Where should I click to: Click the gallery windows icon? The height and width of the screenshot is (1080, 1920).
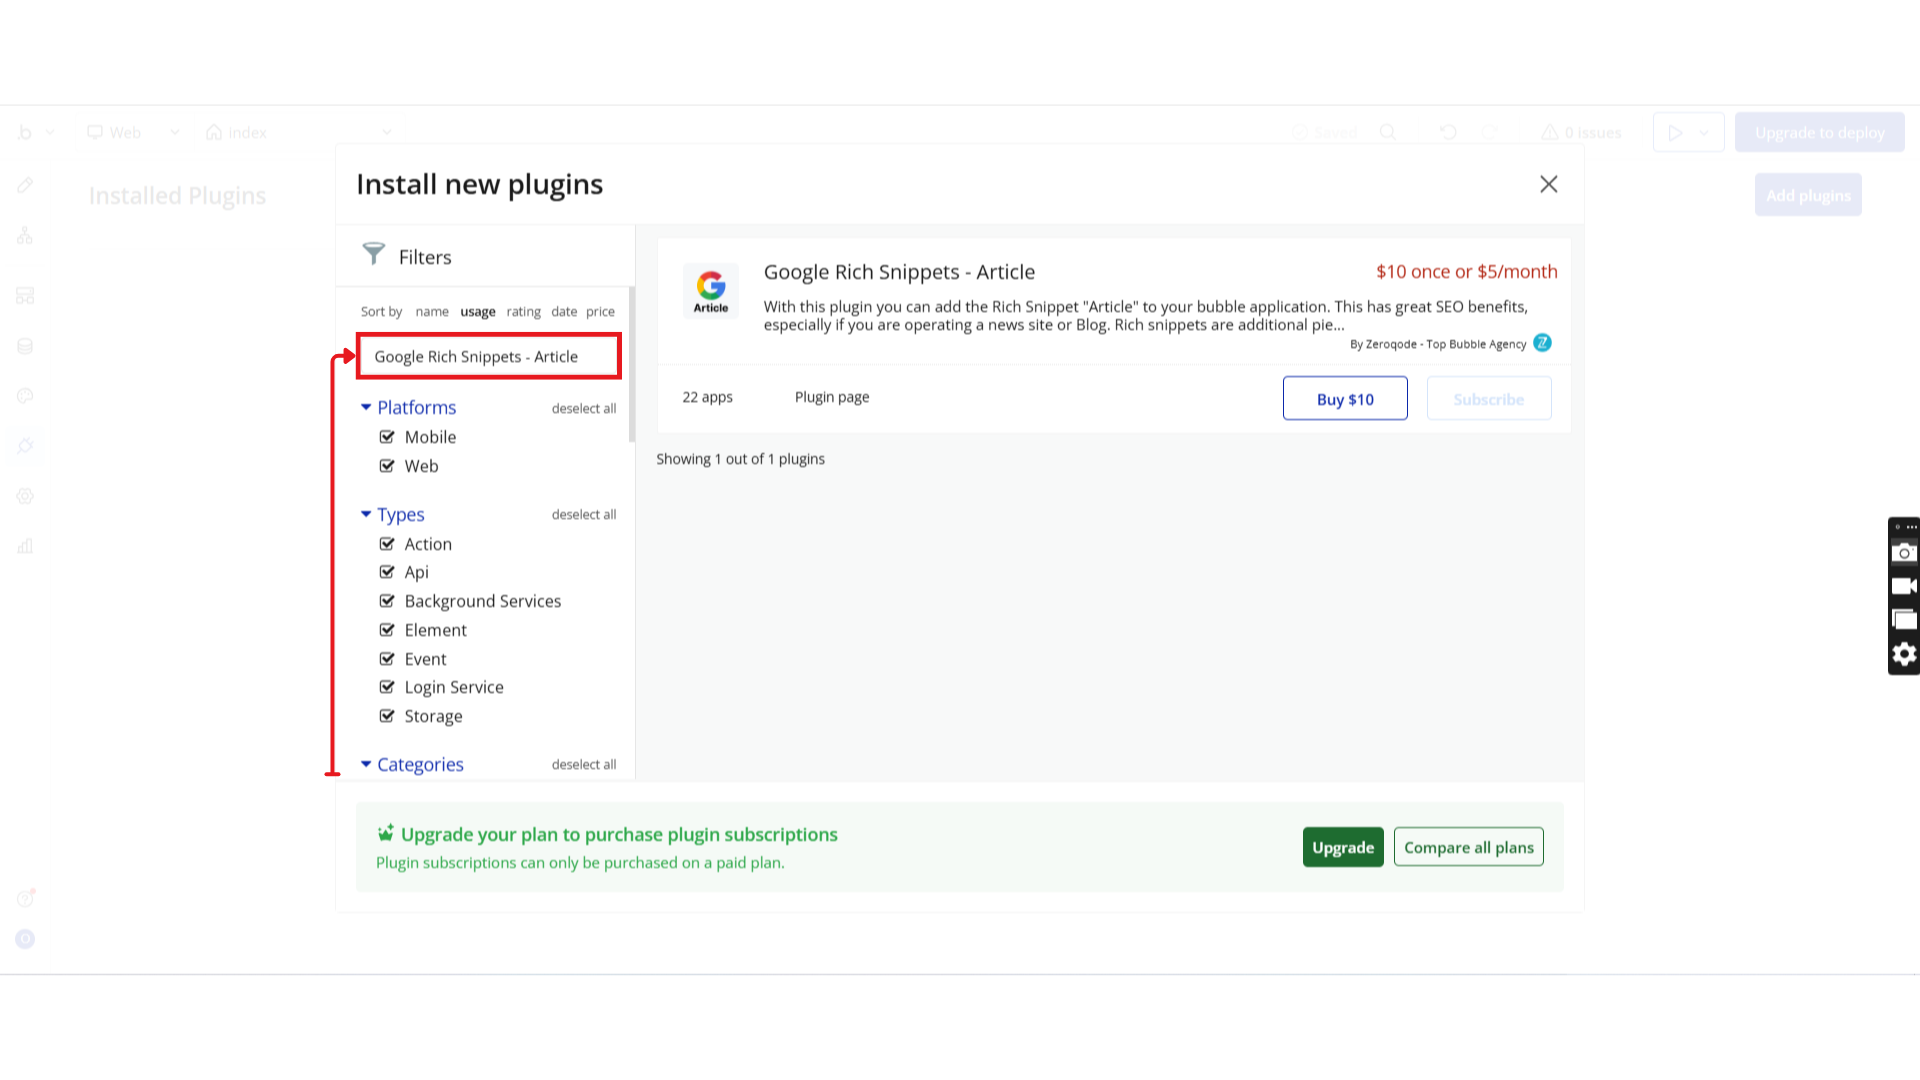point(1904,620)
